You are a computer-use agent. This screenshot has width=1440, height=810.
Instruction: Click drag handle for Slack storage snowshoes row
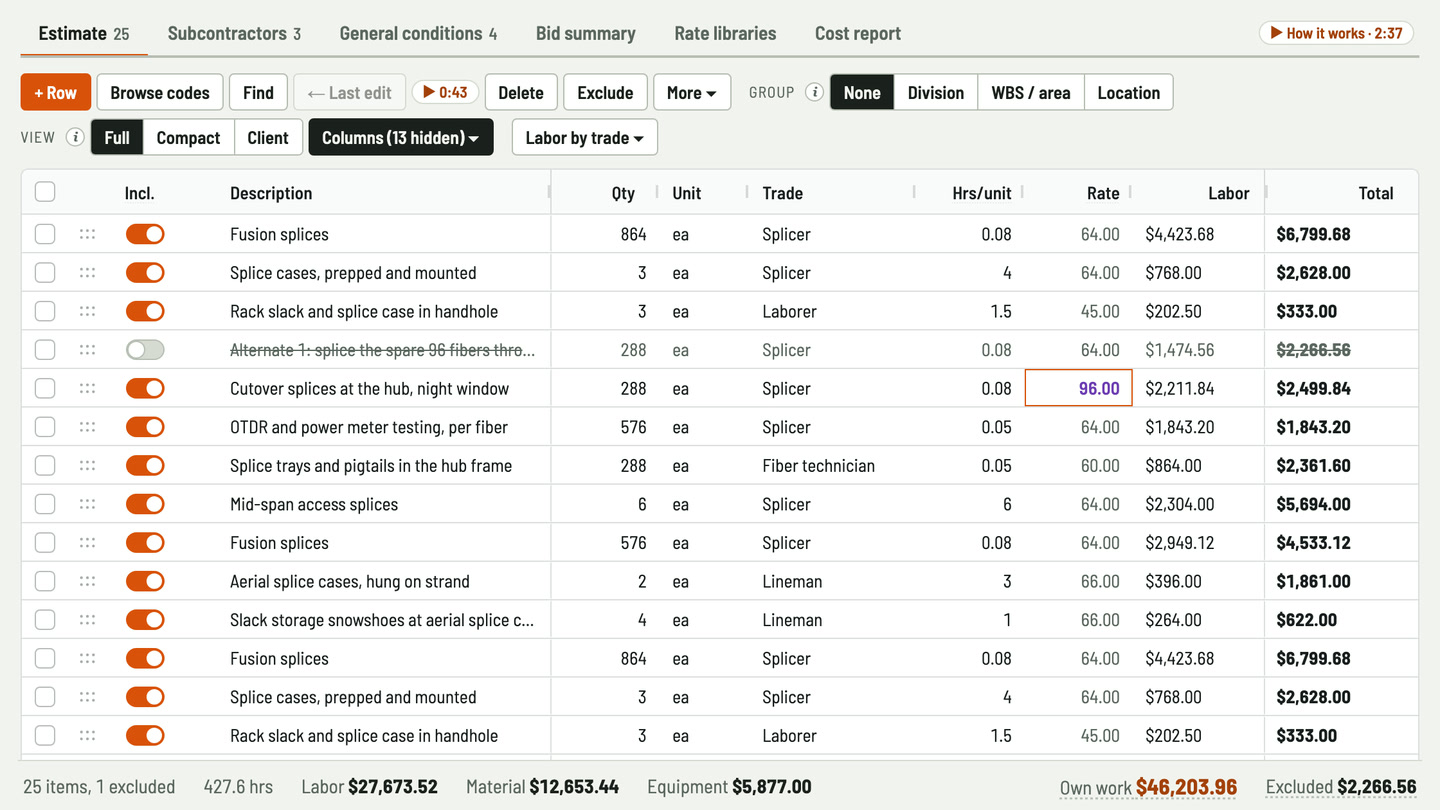pyautogui.click(x=87, y=620)
